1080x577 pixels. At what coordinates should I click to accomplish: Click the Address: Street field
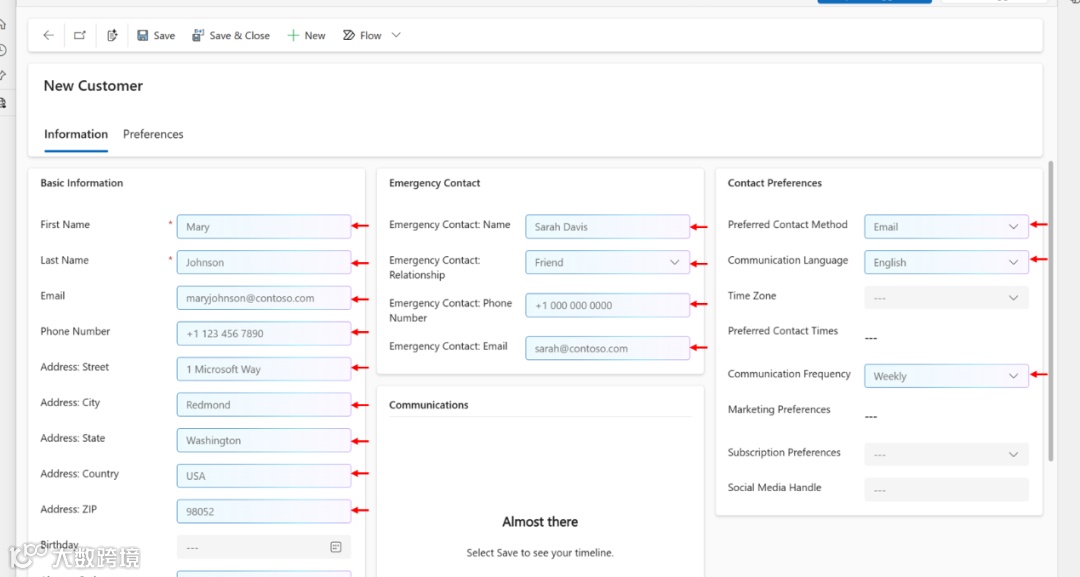[264, 369]
